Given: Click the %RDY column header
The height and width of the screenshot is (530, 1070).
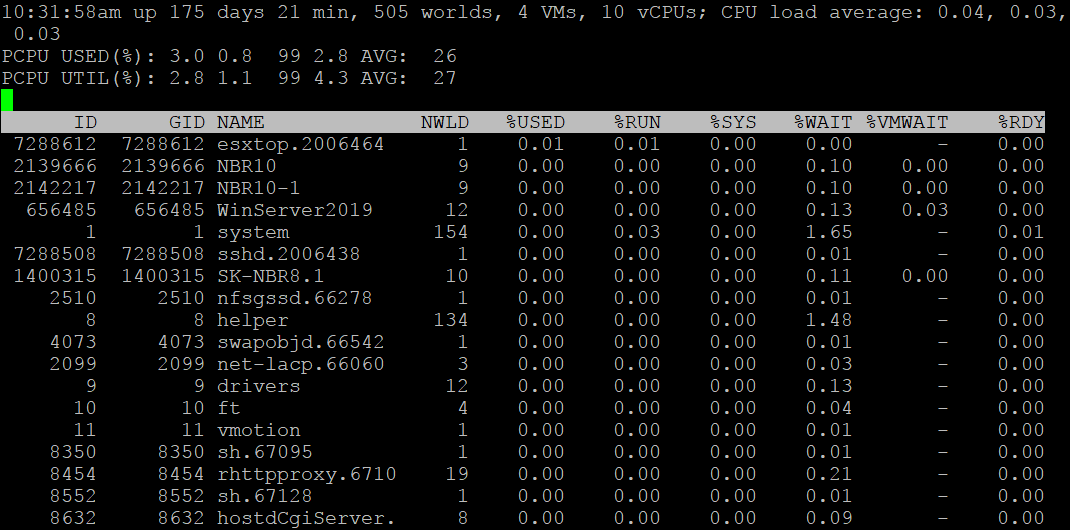Looking at the screenshot, I should click(1021, 122).
